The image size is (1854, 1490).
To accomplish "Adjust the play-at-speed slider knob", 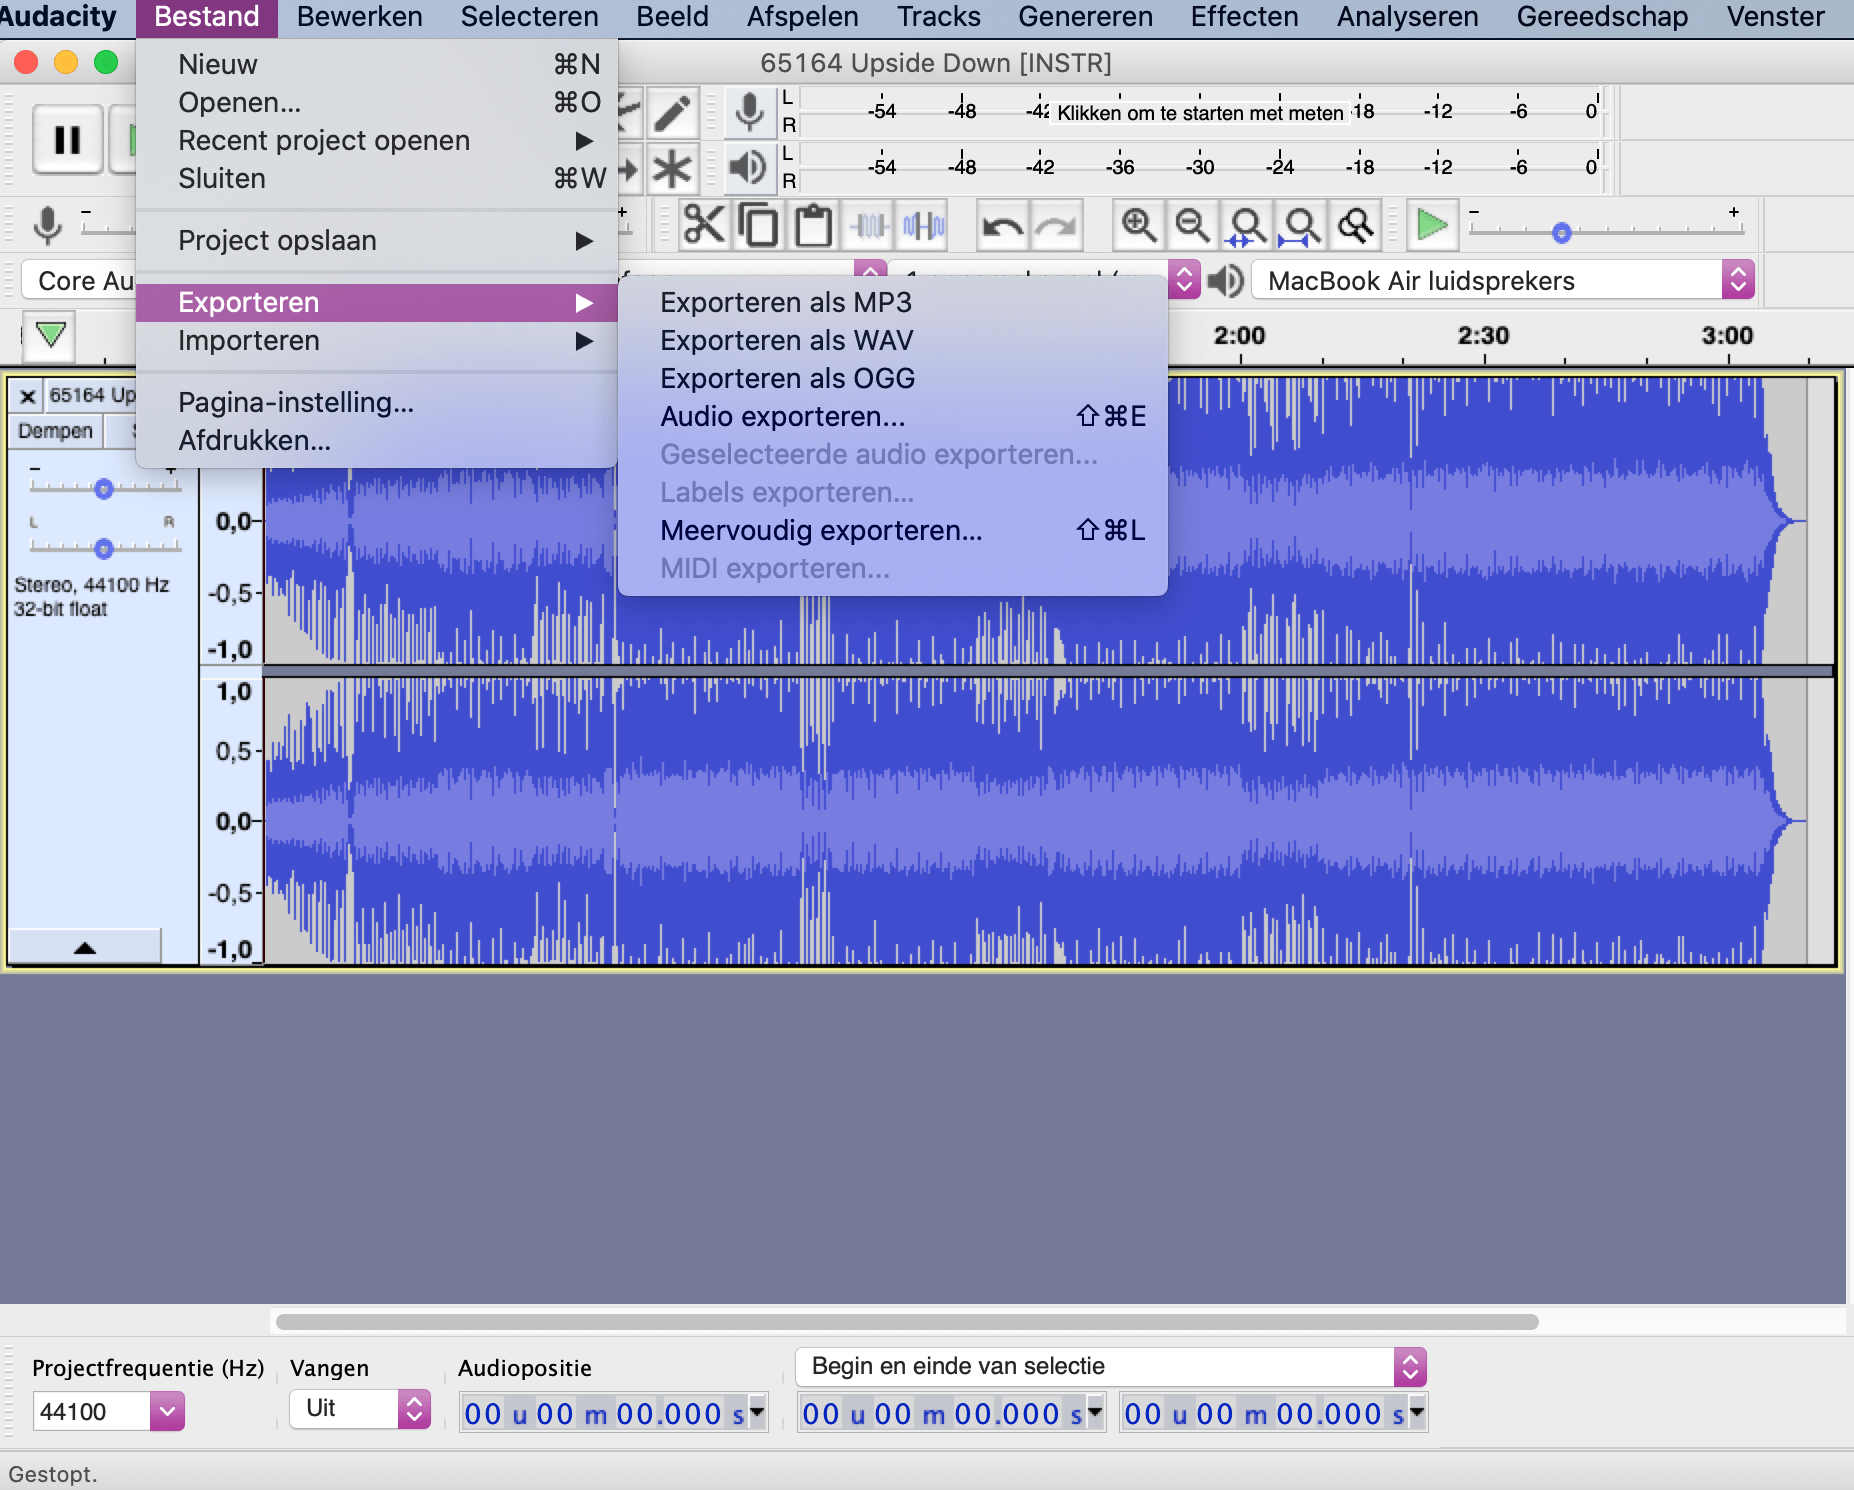I will [1561, 233].
